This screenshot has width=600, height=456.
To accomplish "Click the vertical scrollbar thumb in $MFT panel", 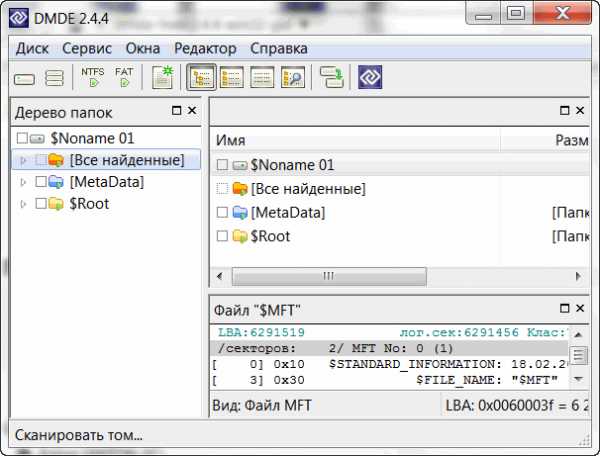I will 578,356.
